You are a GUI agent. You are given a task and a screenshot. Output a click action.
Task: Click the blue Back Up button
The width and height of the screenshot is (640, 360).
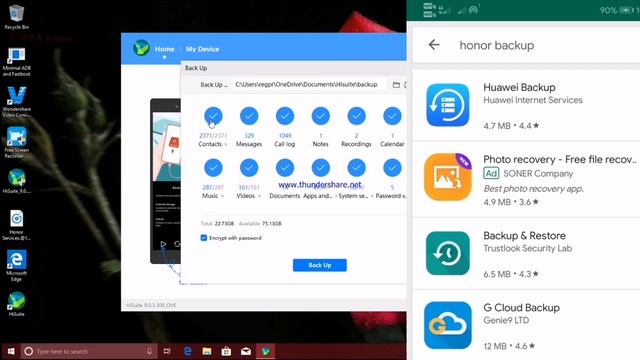[x=320, y=265]
